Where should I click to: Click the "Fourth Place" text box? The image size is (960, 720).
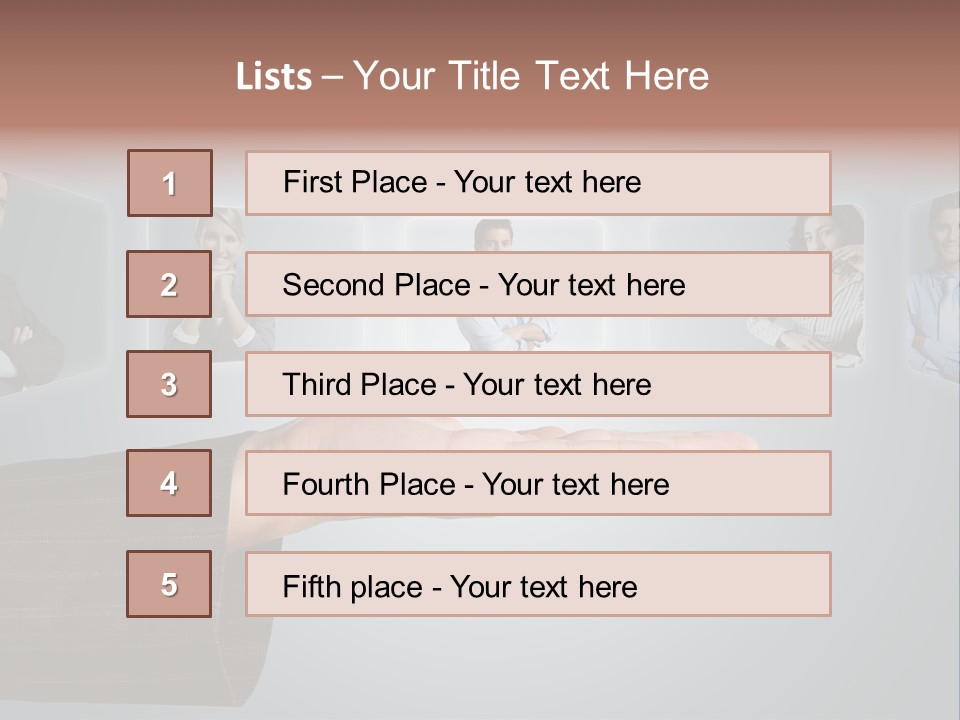[x=538, y=483]
